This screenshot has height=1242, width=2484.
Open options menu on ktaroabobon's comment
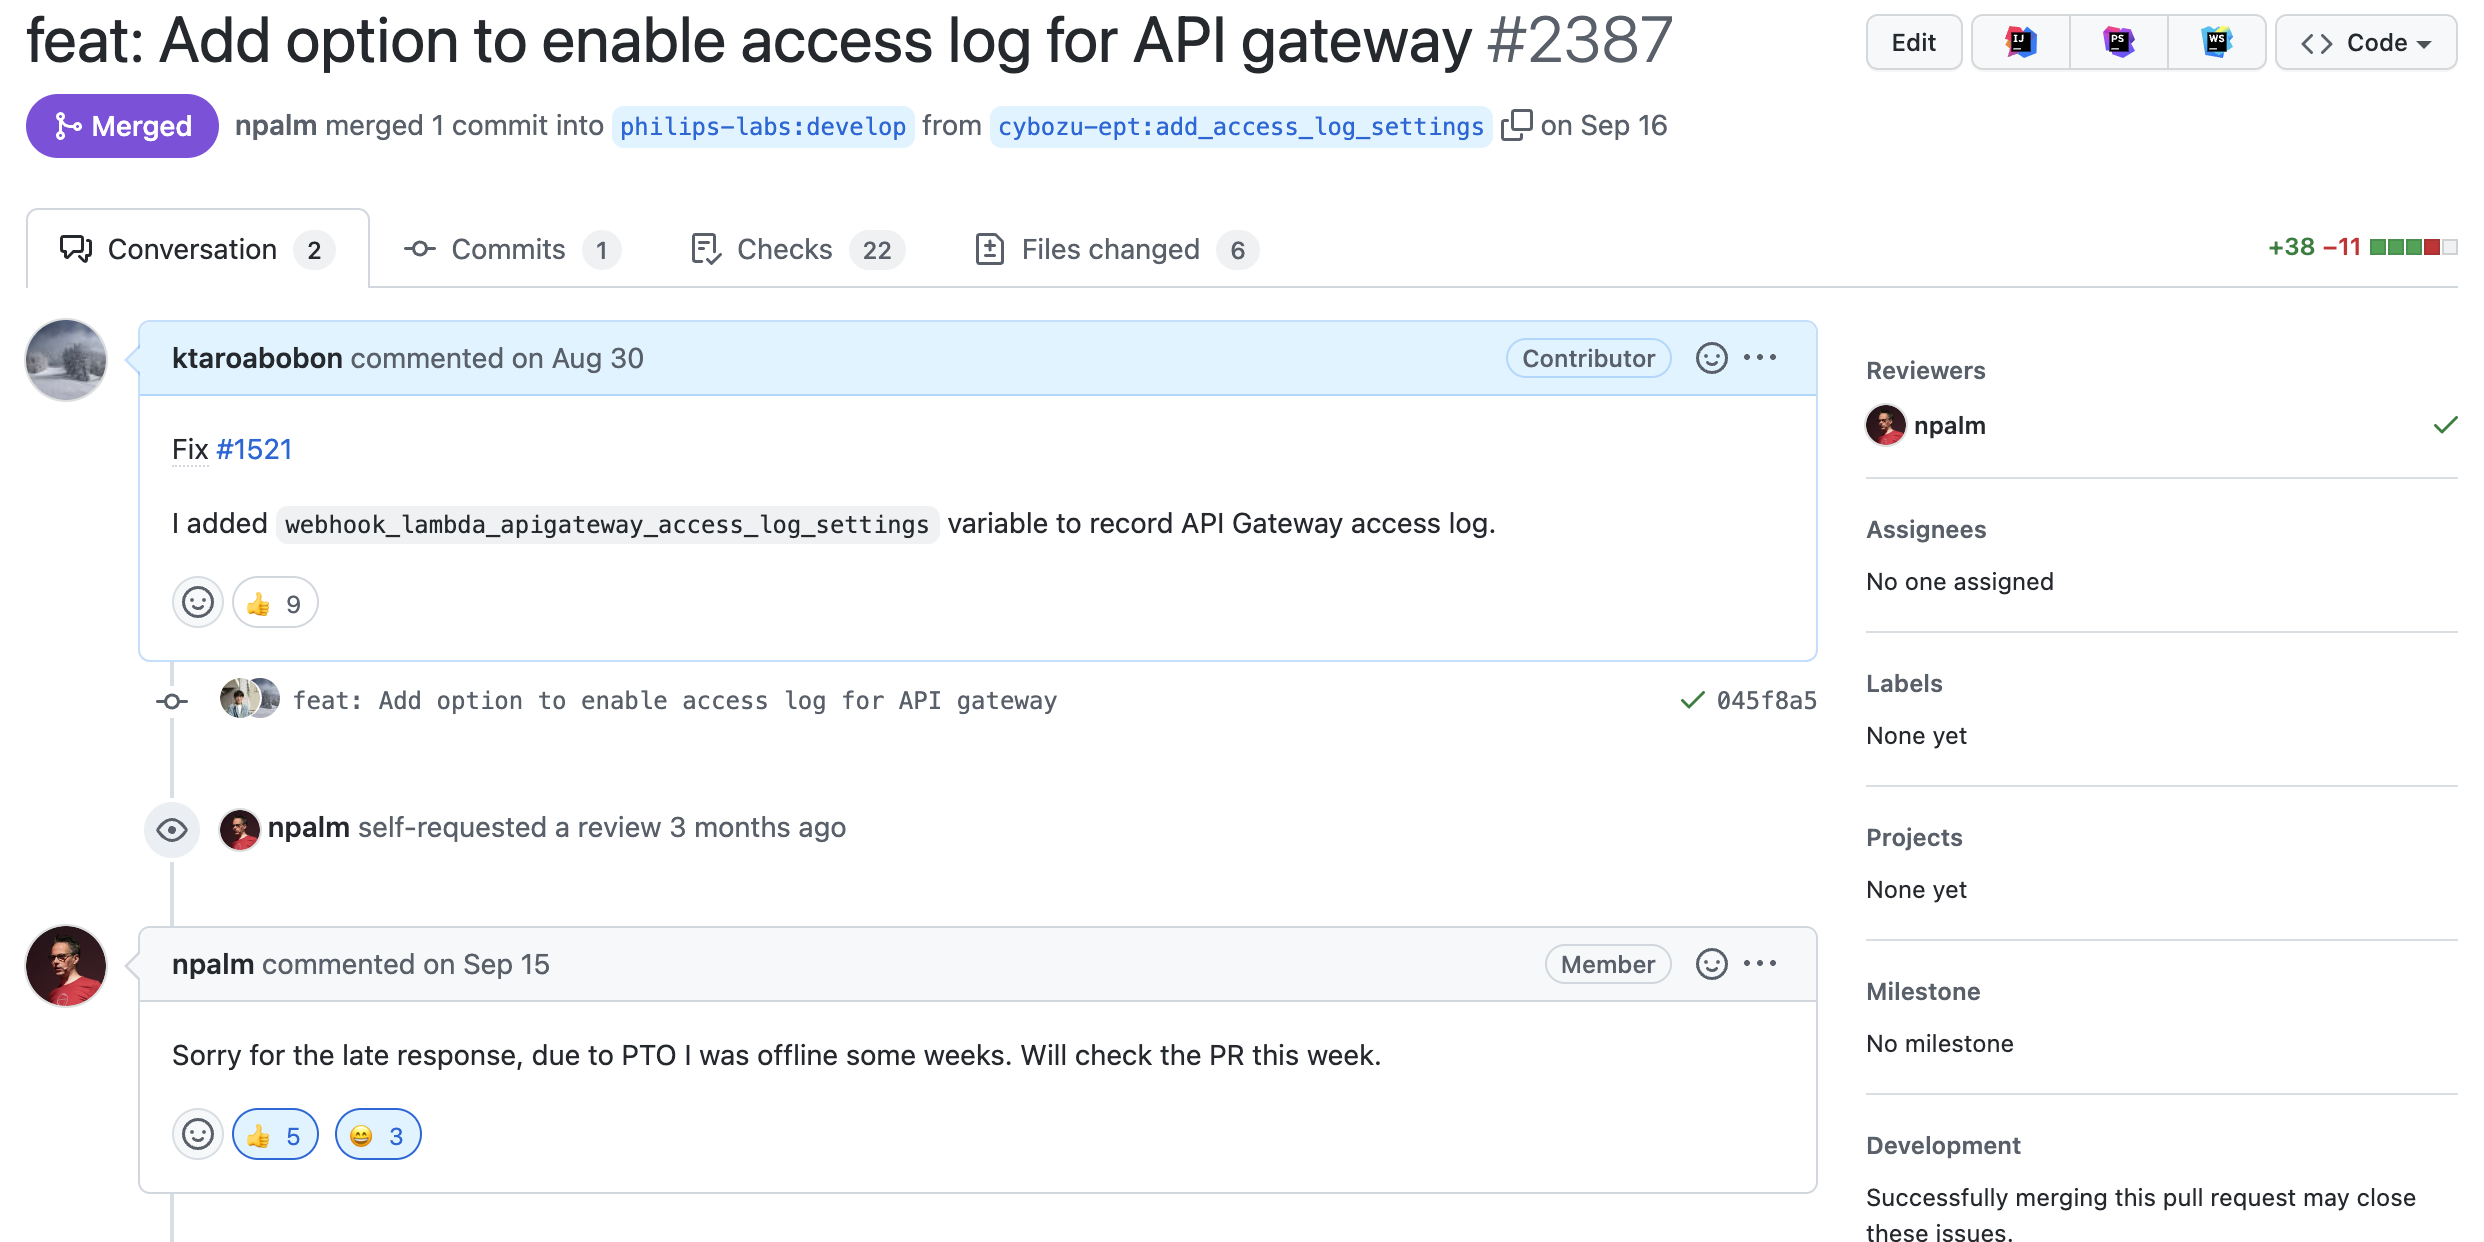[x=1760, y=358]
